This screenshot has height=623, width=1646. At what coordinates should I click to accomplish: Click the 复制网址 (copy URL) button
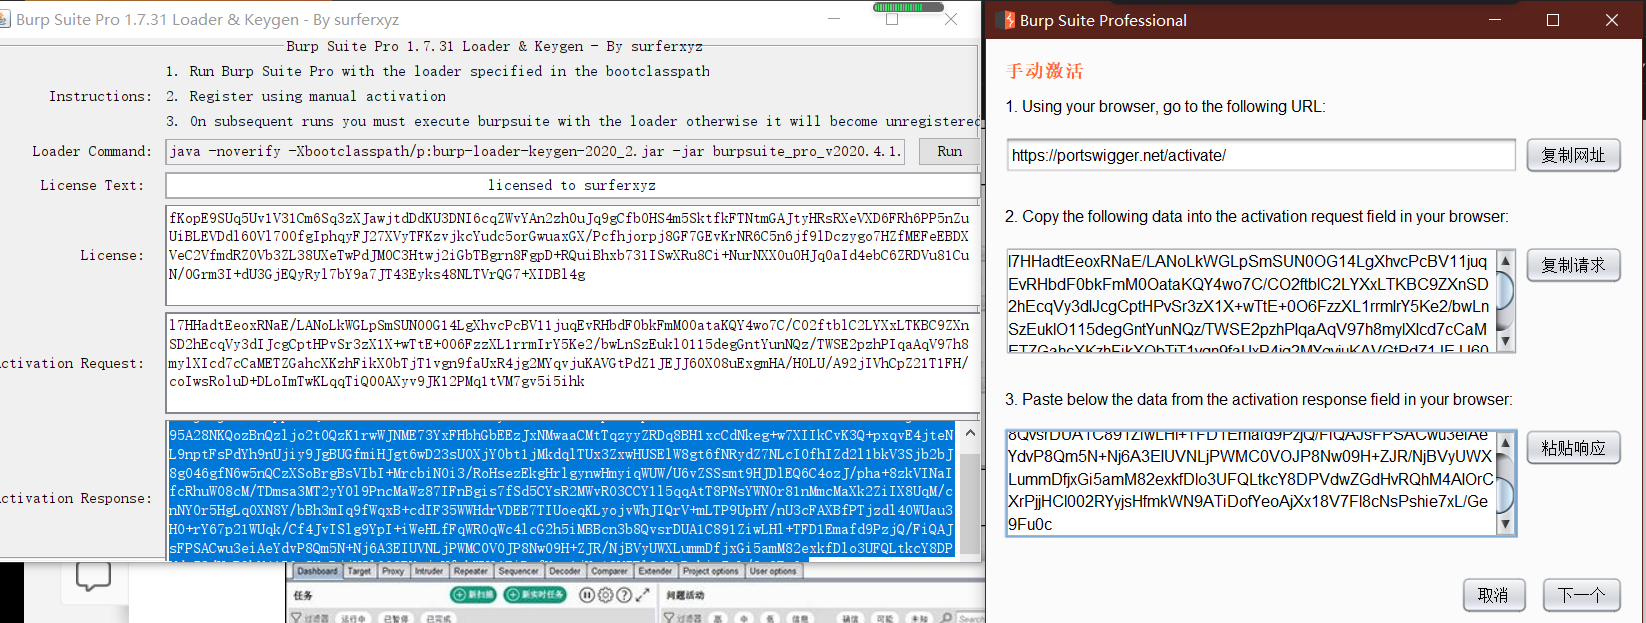(1573, 155)
